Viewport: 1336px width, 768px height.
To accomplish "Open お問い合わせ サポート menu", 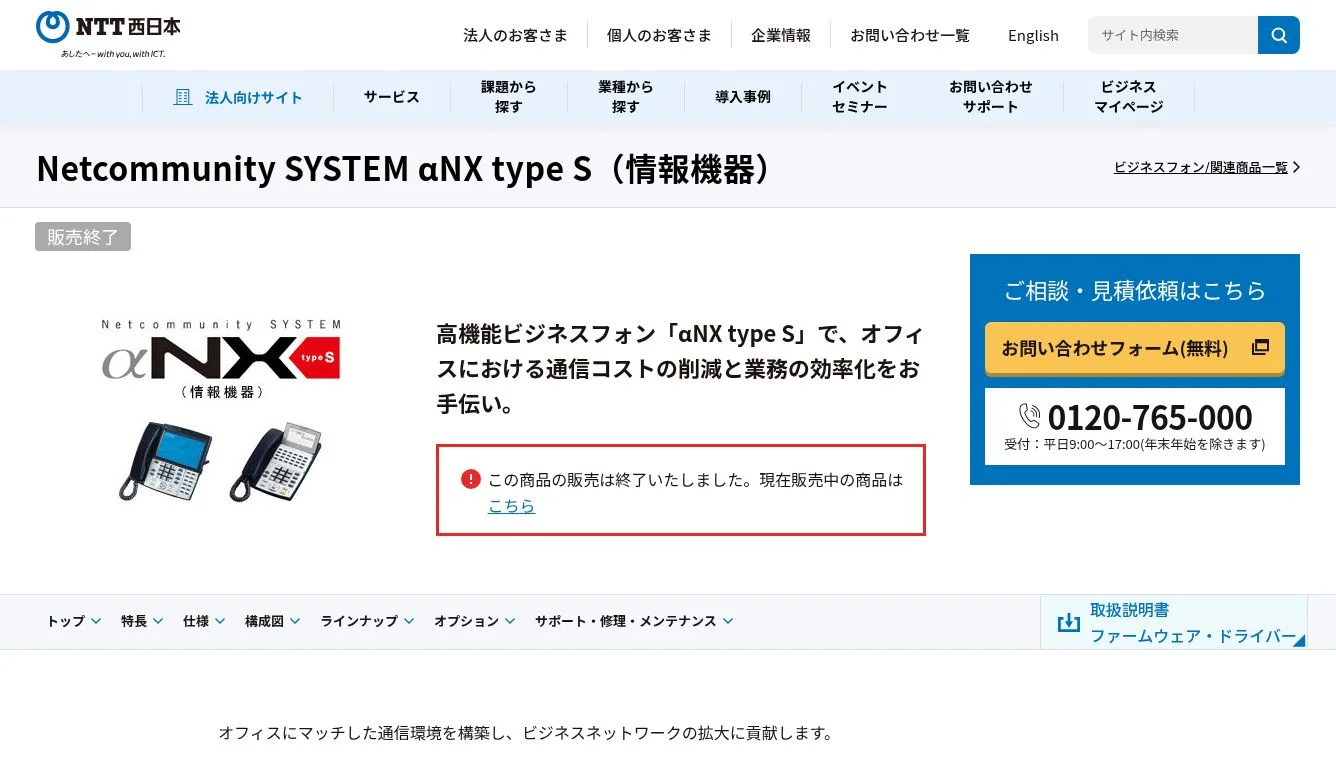I will coord(990,97).
